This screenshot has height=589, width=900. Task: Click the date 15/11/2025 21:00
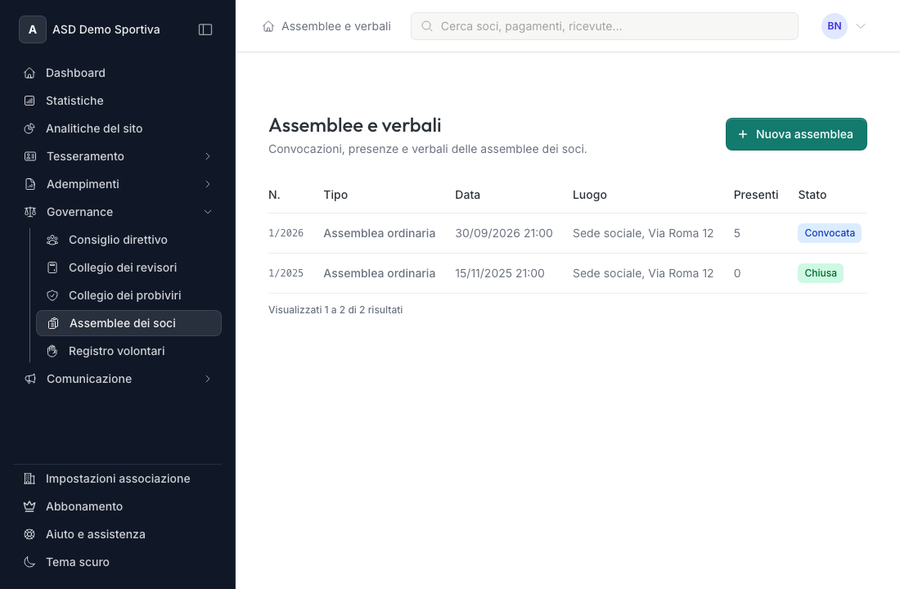coord(500,273)
